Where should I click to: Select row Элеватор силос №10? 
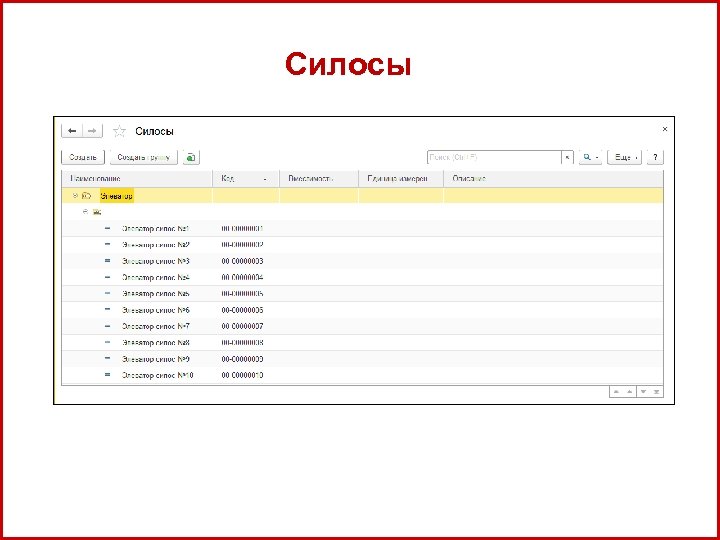[x=362, y=375]
